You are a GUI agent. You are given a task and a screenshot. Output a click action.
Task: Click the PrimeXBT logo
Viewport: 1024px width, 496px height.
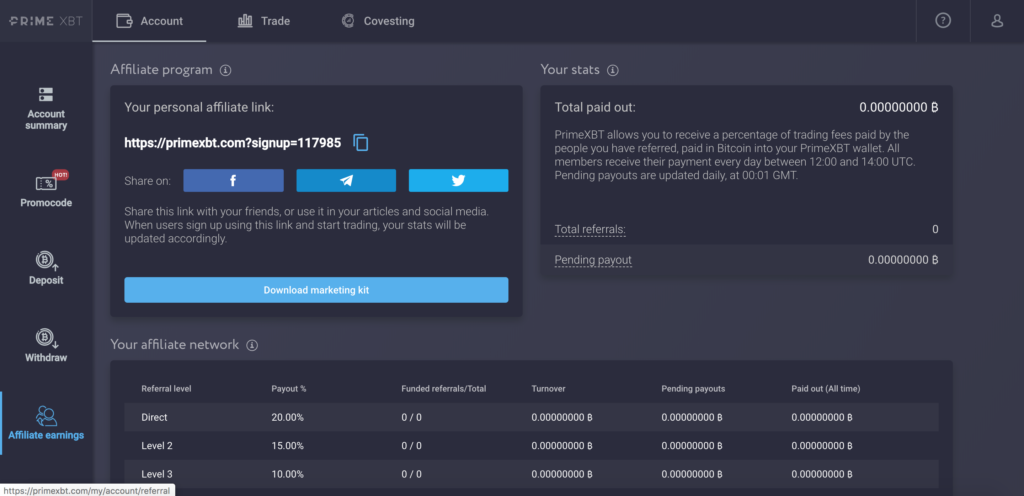click(46, 21)
